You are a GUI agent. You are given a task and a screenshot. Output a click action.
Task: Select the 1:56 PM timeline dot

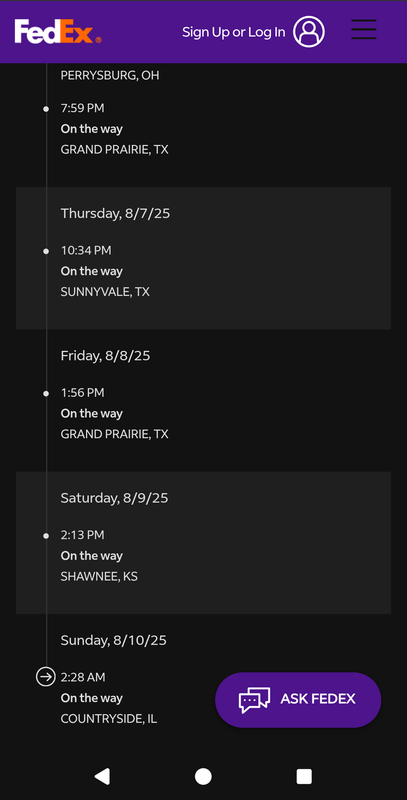coord(46,393)
